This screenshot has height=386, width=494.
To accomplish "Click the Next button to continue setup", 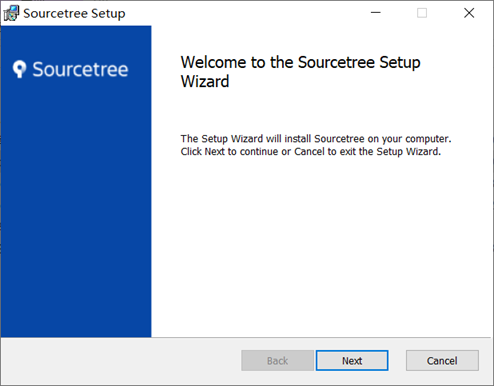I will pos(352,360).
